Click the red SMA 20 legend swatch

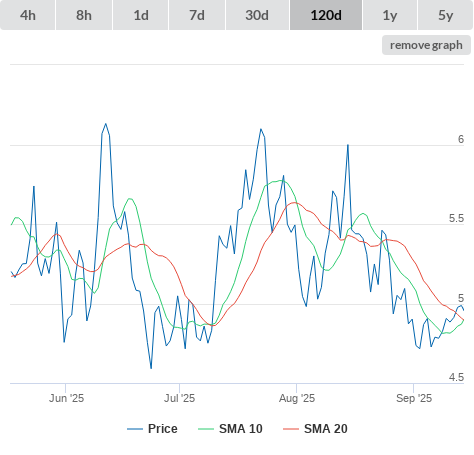(x=291, y=429)
